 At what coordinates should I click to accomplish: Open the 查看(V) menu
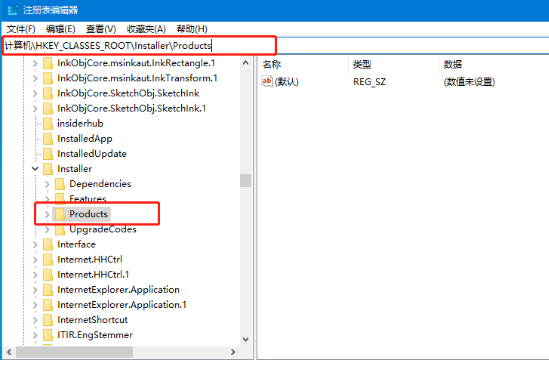click(x=101, y=29)
